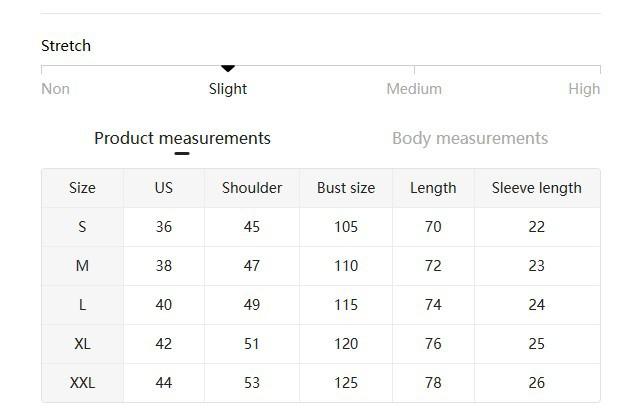Select the Slight stretch label

[x=228, y=89]
